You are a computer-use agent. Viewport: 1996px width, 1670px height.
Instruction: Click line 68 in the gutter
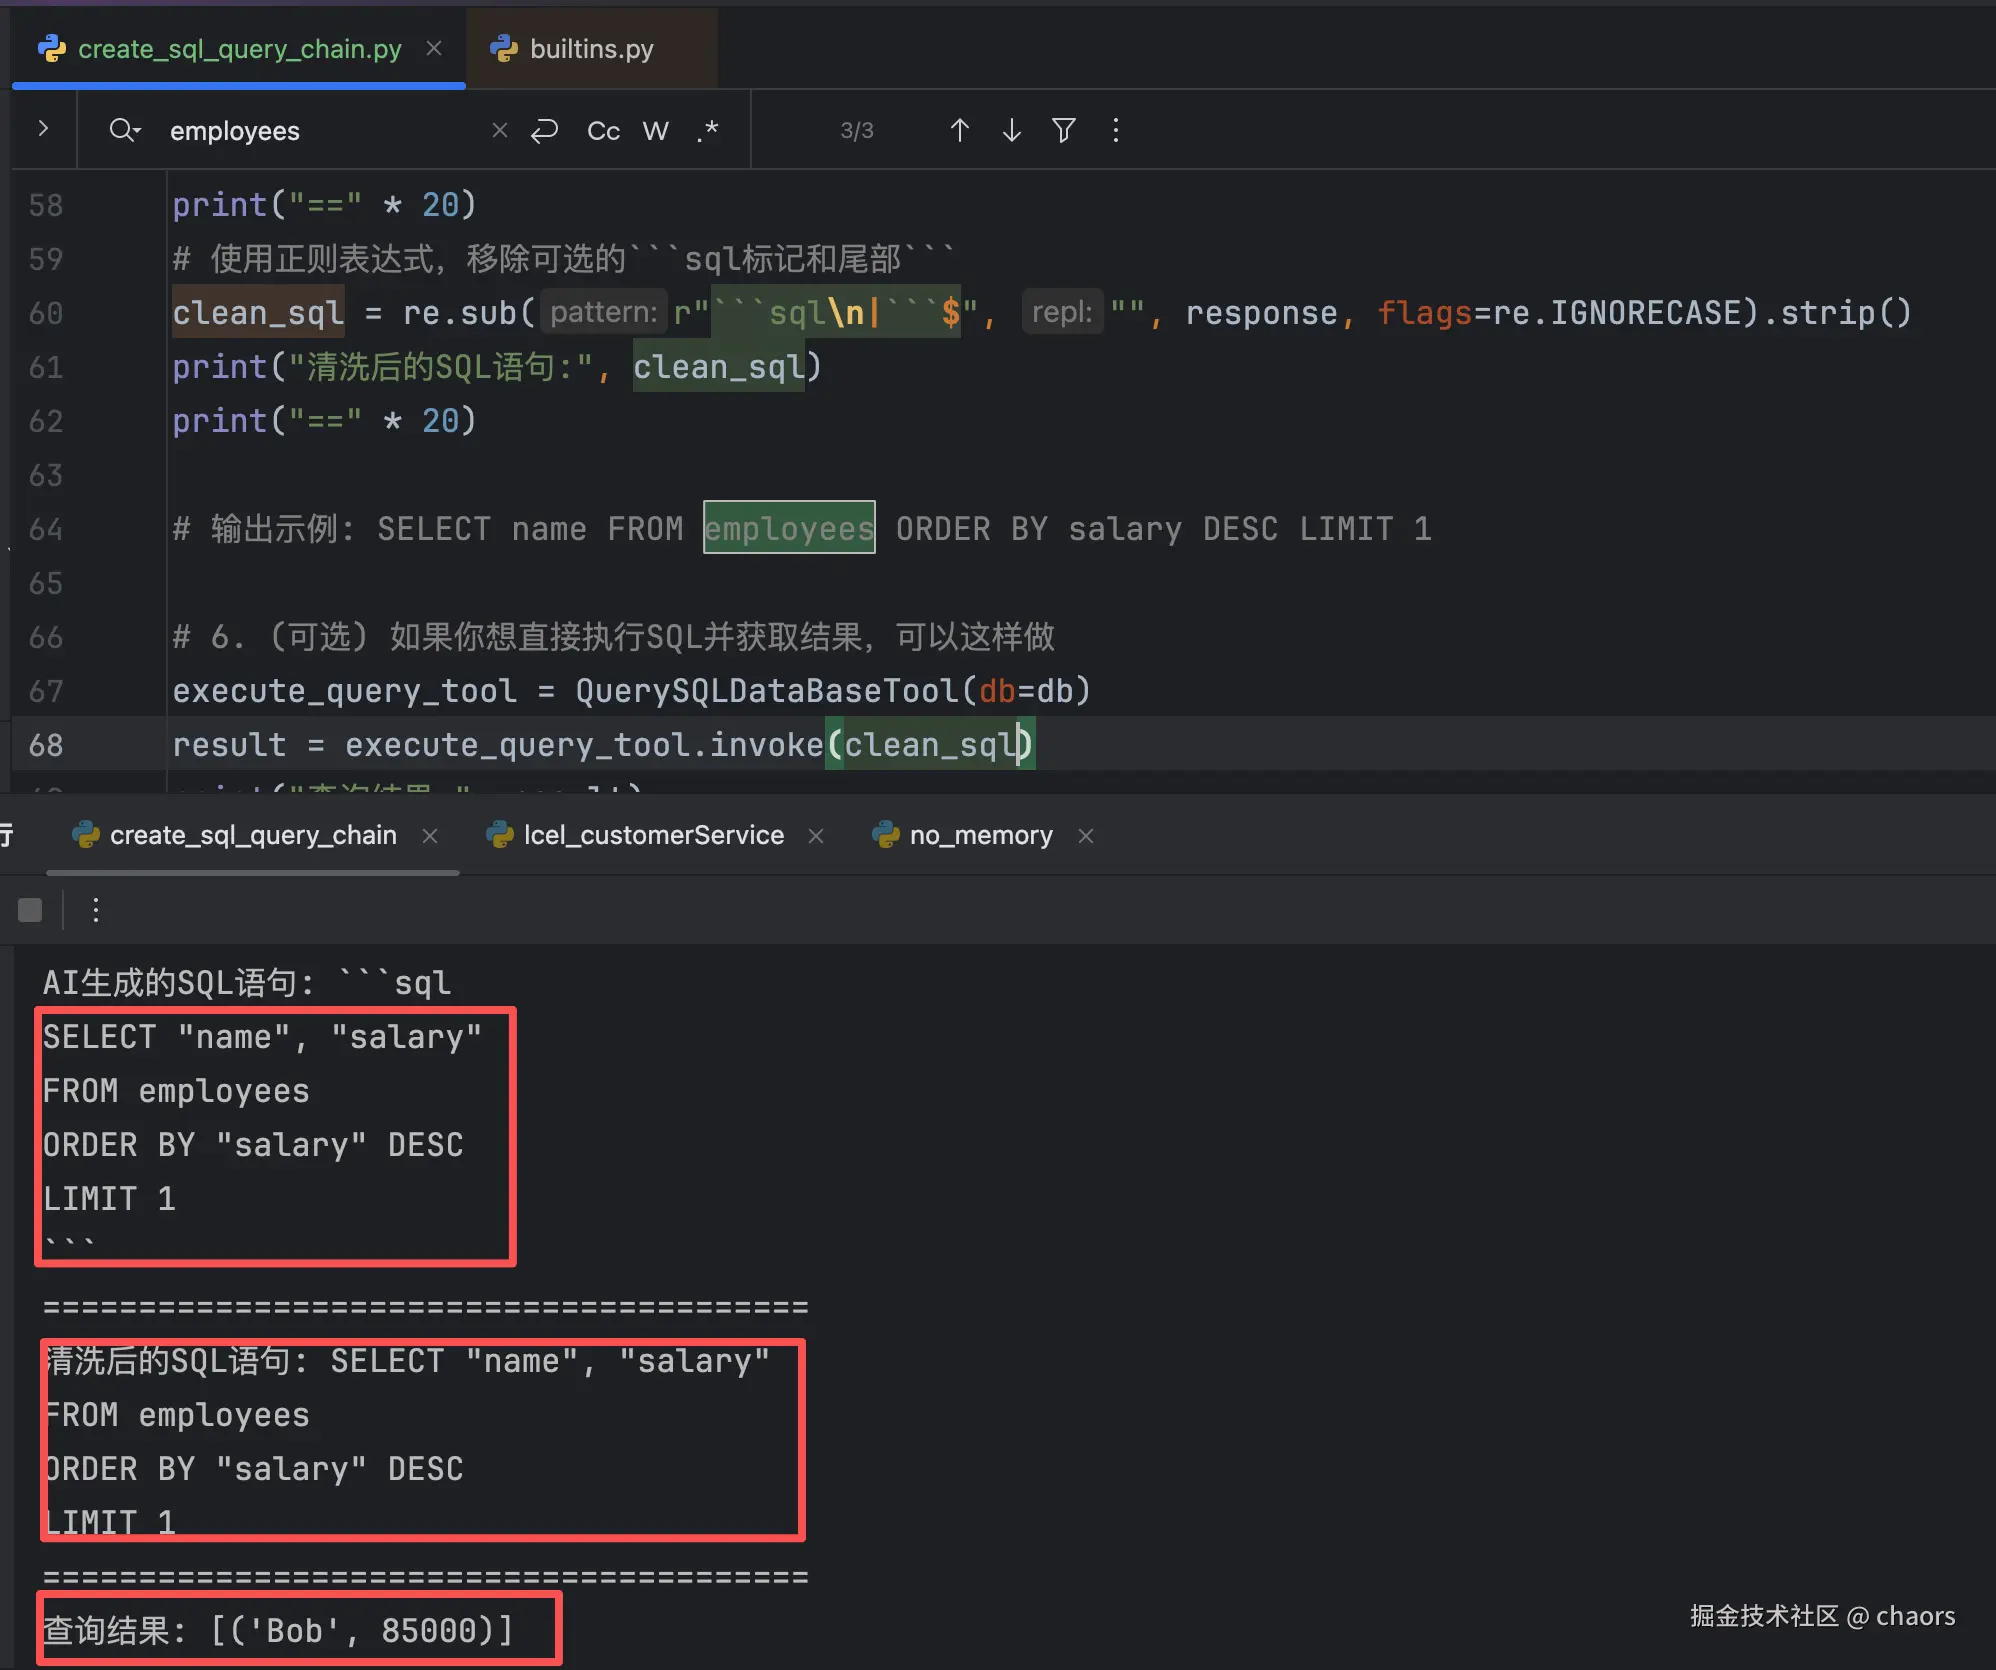pyautogui.click(x=46, y=745)
